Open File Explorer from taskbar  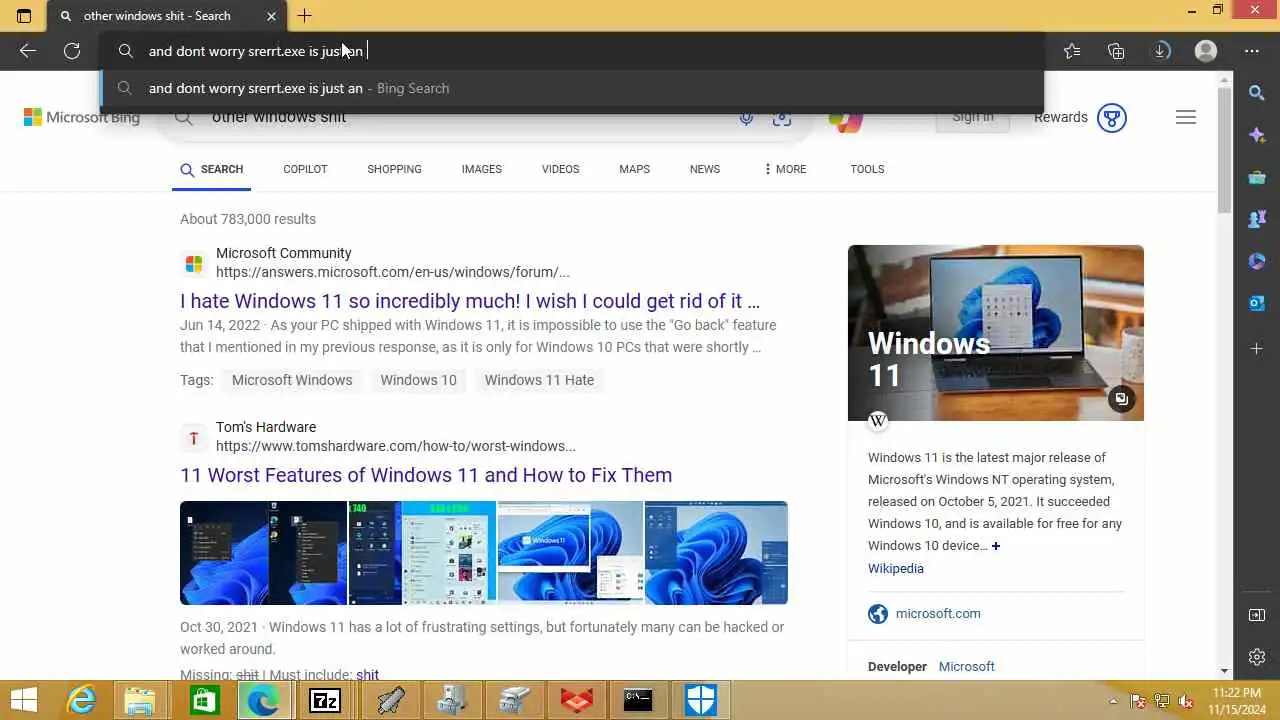[x=141, y=700]
